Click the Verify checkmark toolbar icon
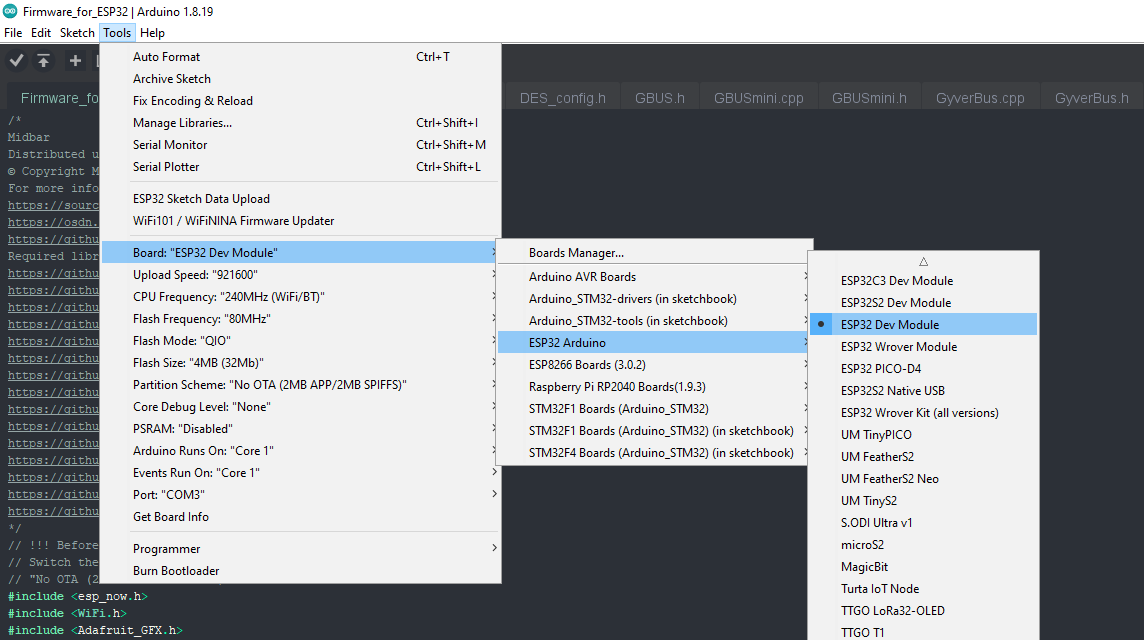1144x640 pixels. point(16,61)
